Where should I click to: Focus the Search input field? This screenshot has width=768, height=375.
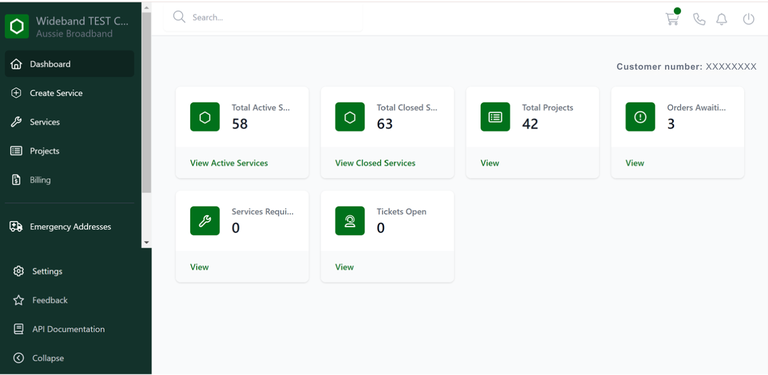pyautogui.click(x=263, y=18)
